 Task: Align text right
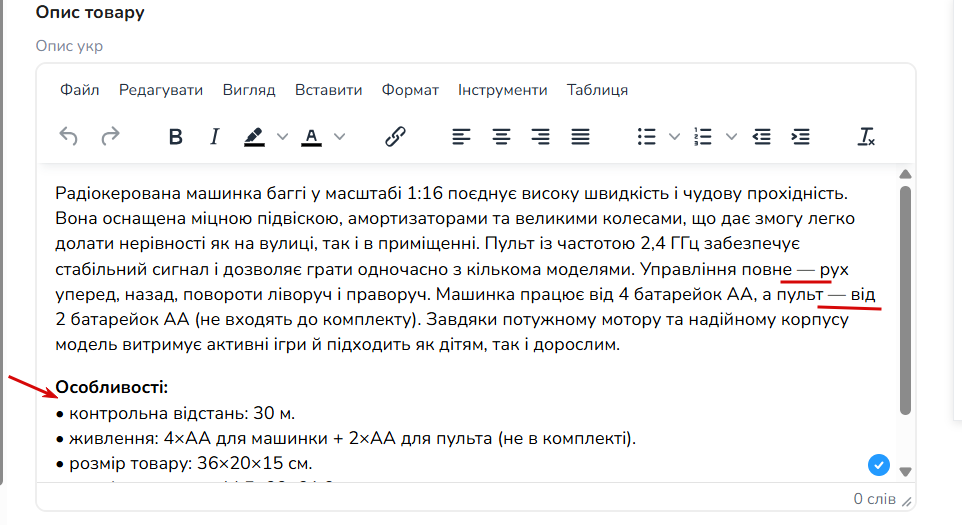tap(541, 136)
